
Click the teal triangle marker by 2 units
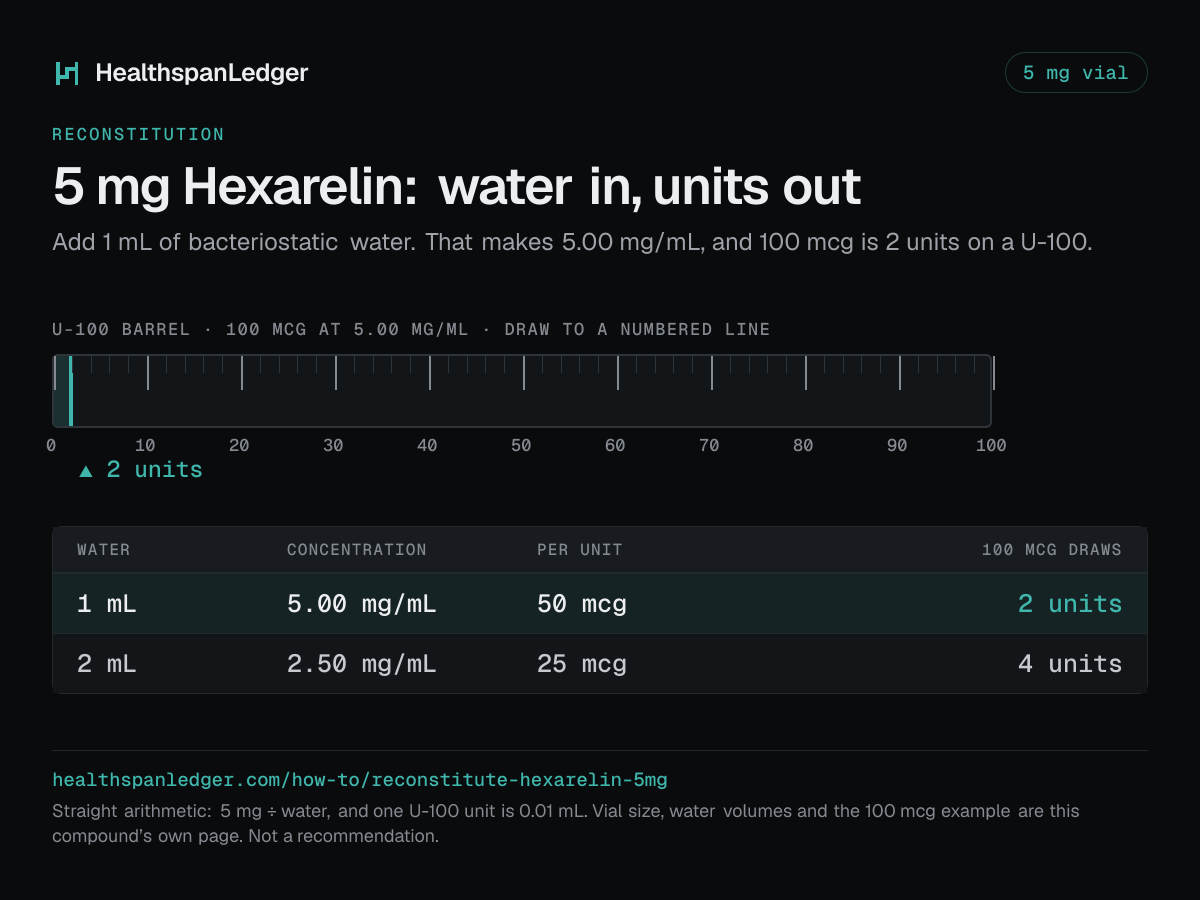pos(86,471)
